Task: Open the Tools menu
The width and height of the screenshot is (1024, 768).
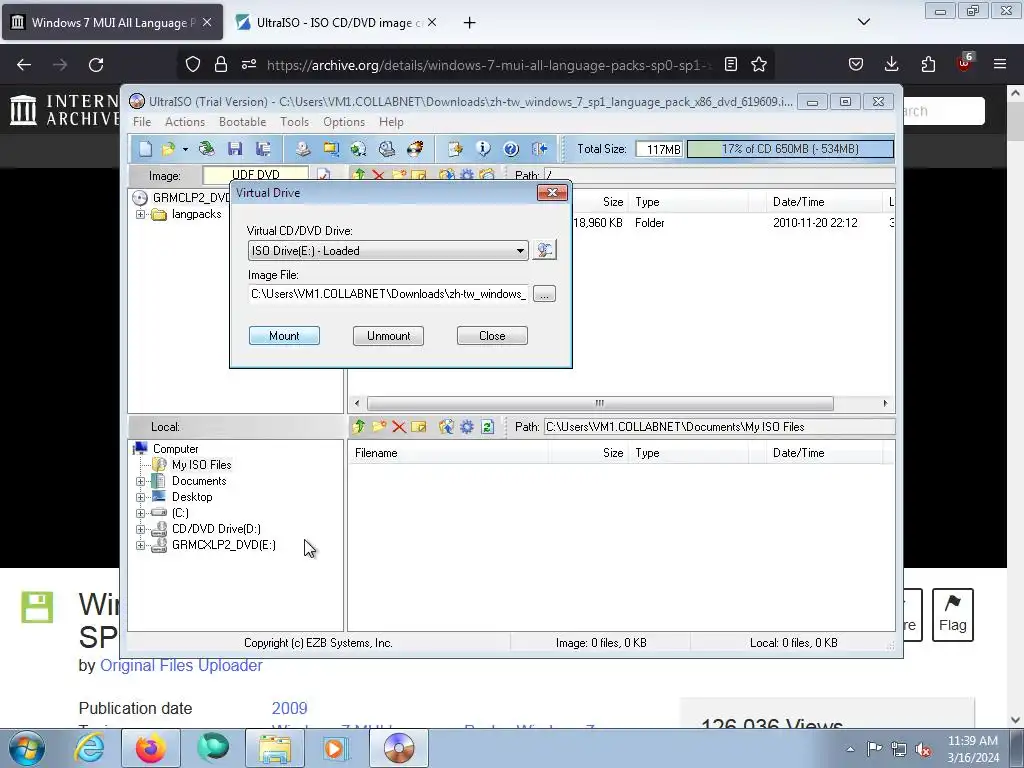Action: coord(295,122)
